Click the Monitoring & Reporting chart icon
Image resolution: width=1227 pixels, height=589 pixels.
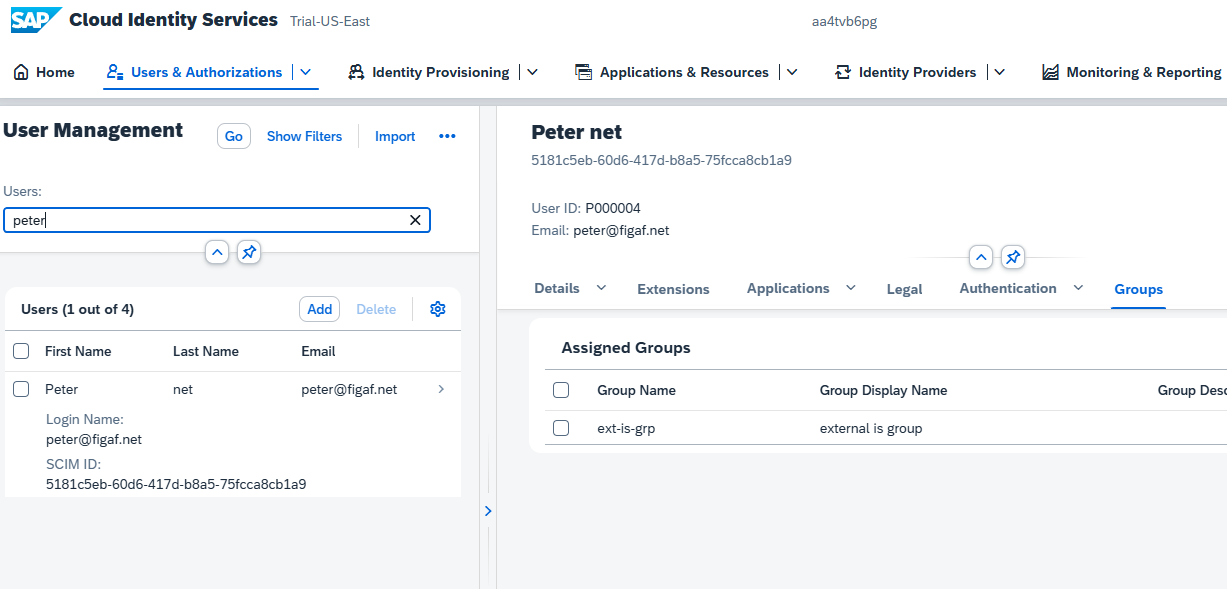pos(1050,72)
